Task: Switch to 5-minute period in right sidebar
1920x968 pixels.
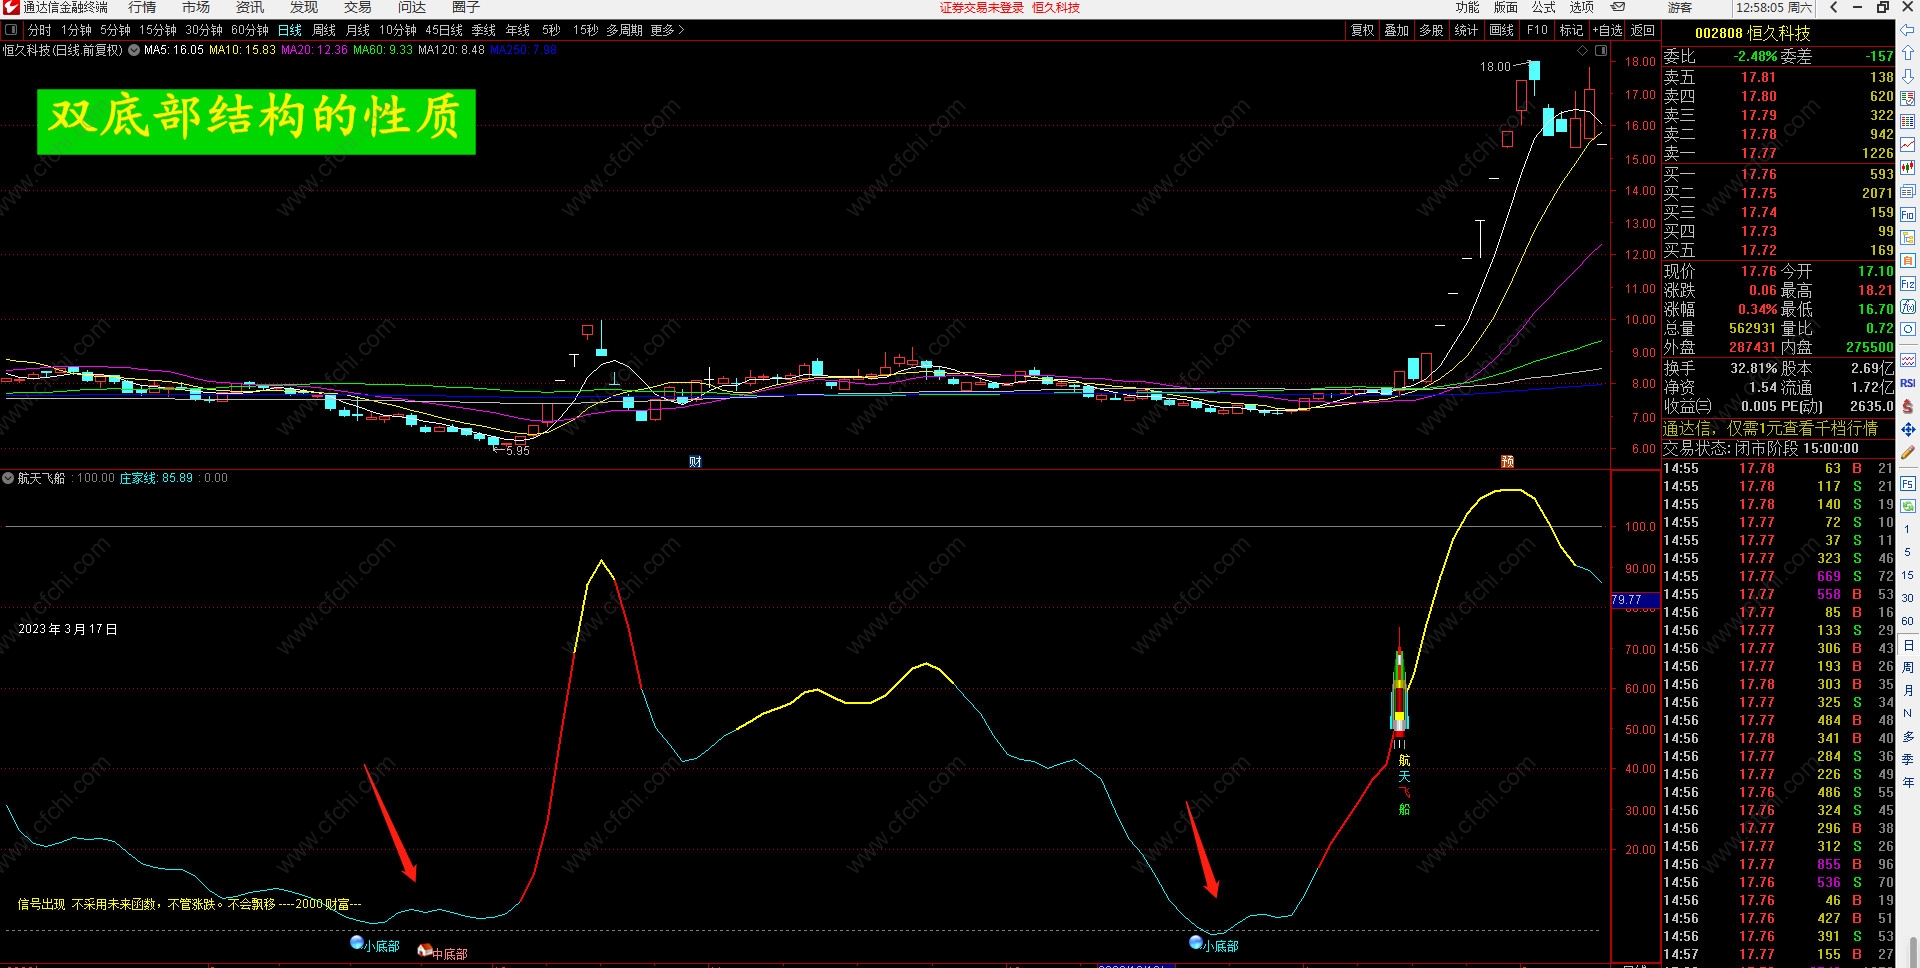Action: click(1908, 552)
